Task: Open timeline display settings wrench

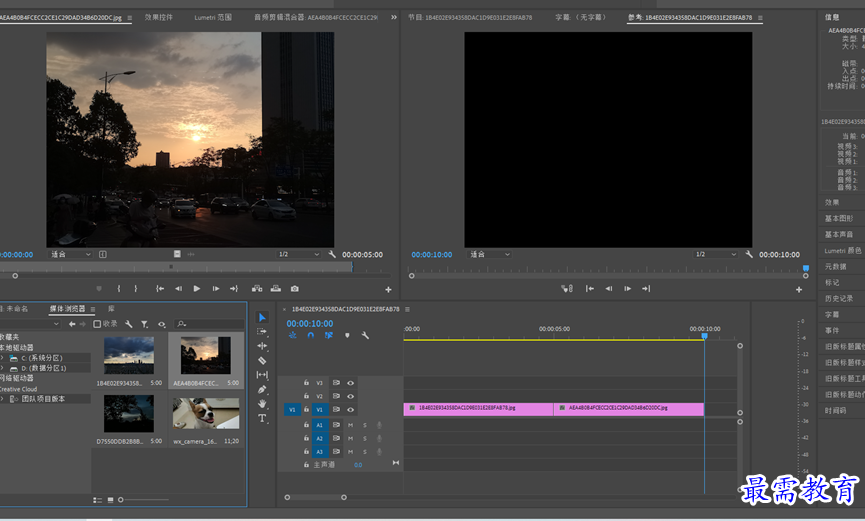Action: [365, 335]
